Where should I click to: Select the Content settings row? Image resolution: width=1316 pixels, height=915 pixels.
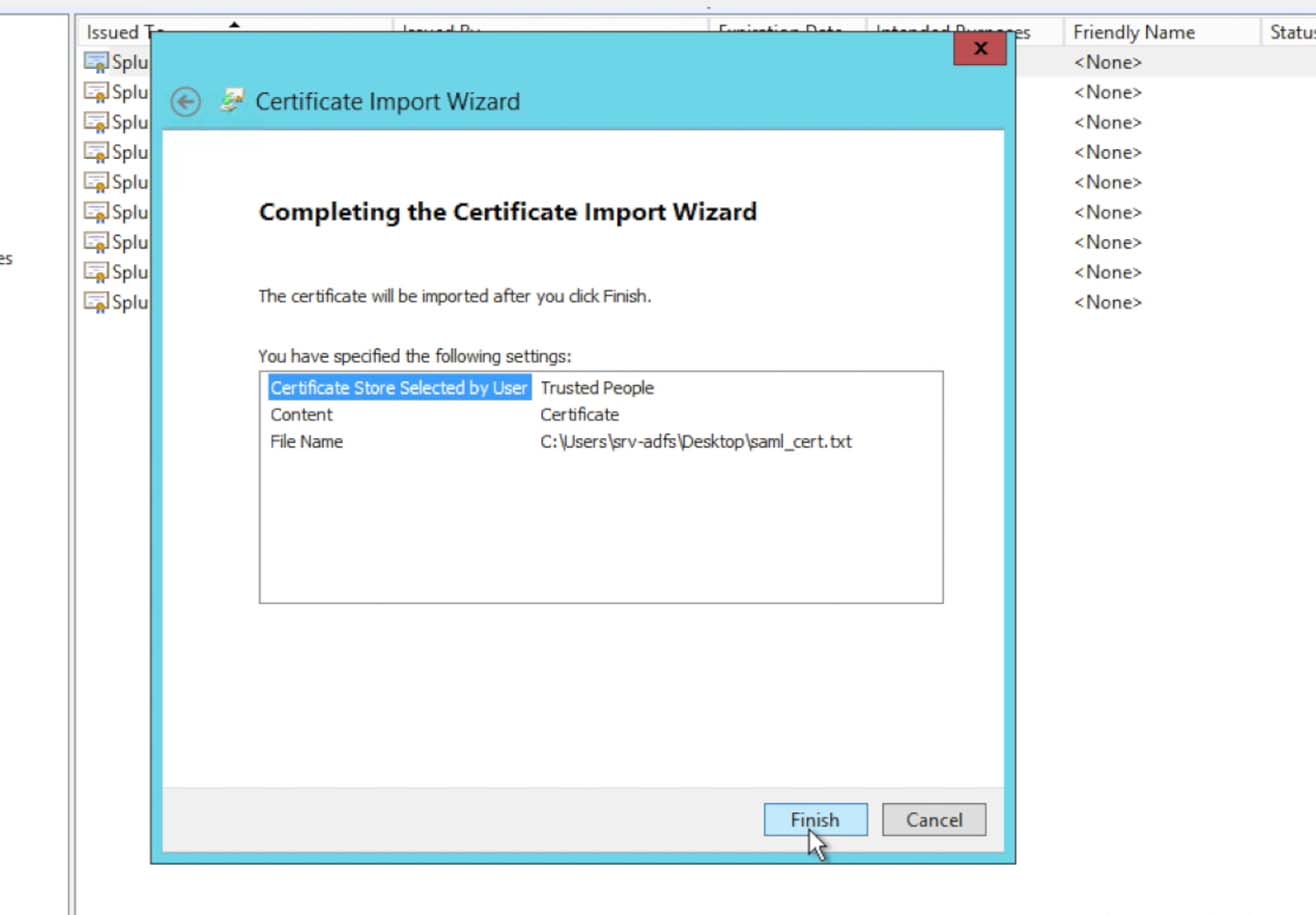click(301, 415)
